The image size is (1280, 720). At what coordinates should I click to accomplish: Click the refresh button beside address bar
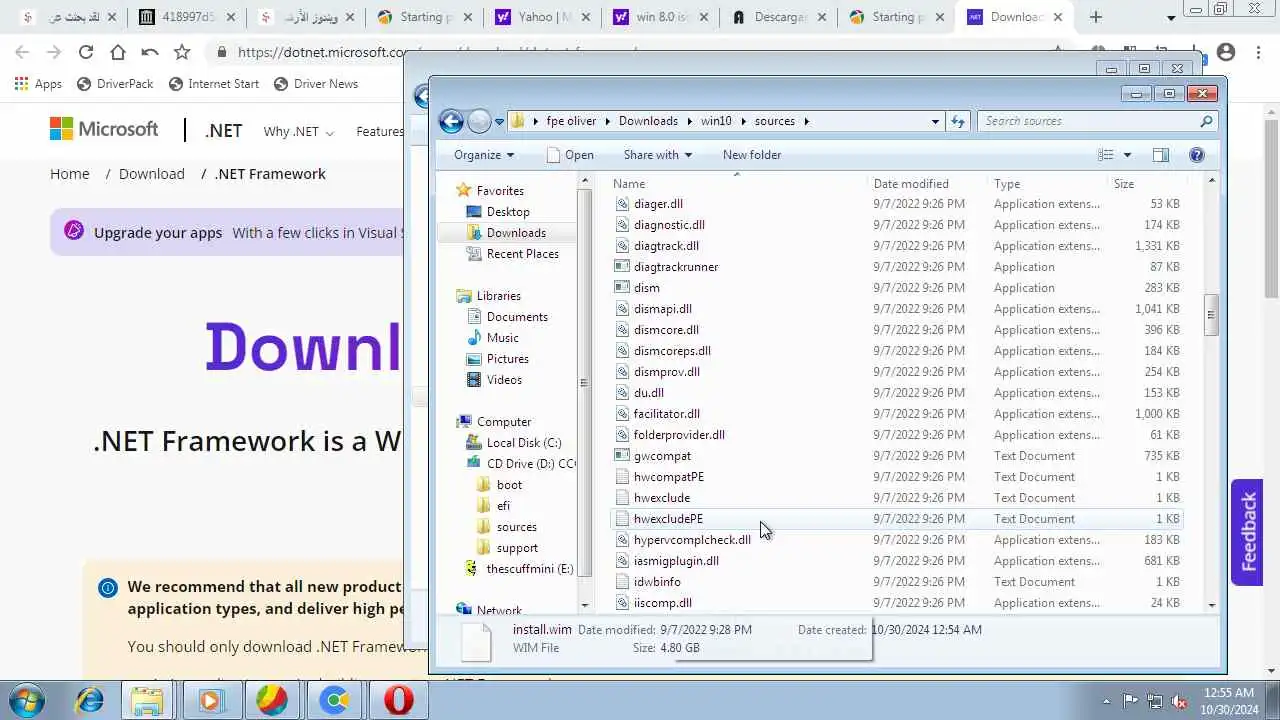(x=958, y=121)
